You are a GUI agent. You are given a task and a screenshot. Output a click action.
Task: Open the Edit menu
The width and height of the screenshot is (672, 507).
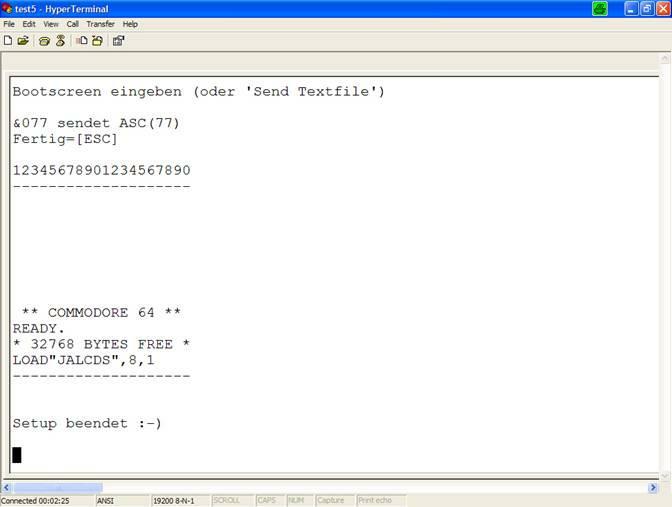click(29, 24)
